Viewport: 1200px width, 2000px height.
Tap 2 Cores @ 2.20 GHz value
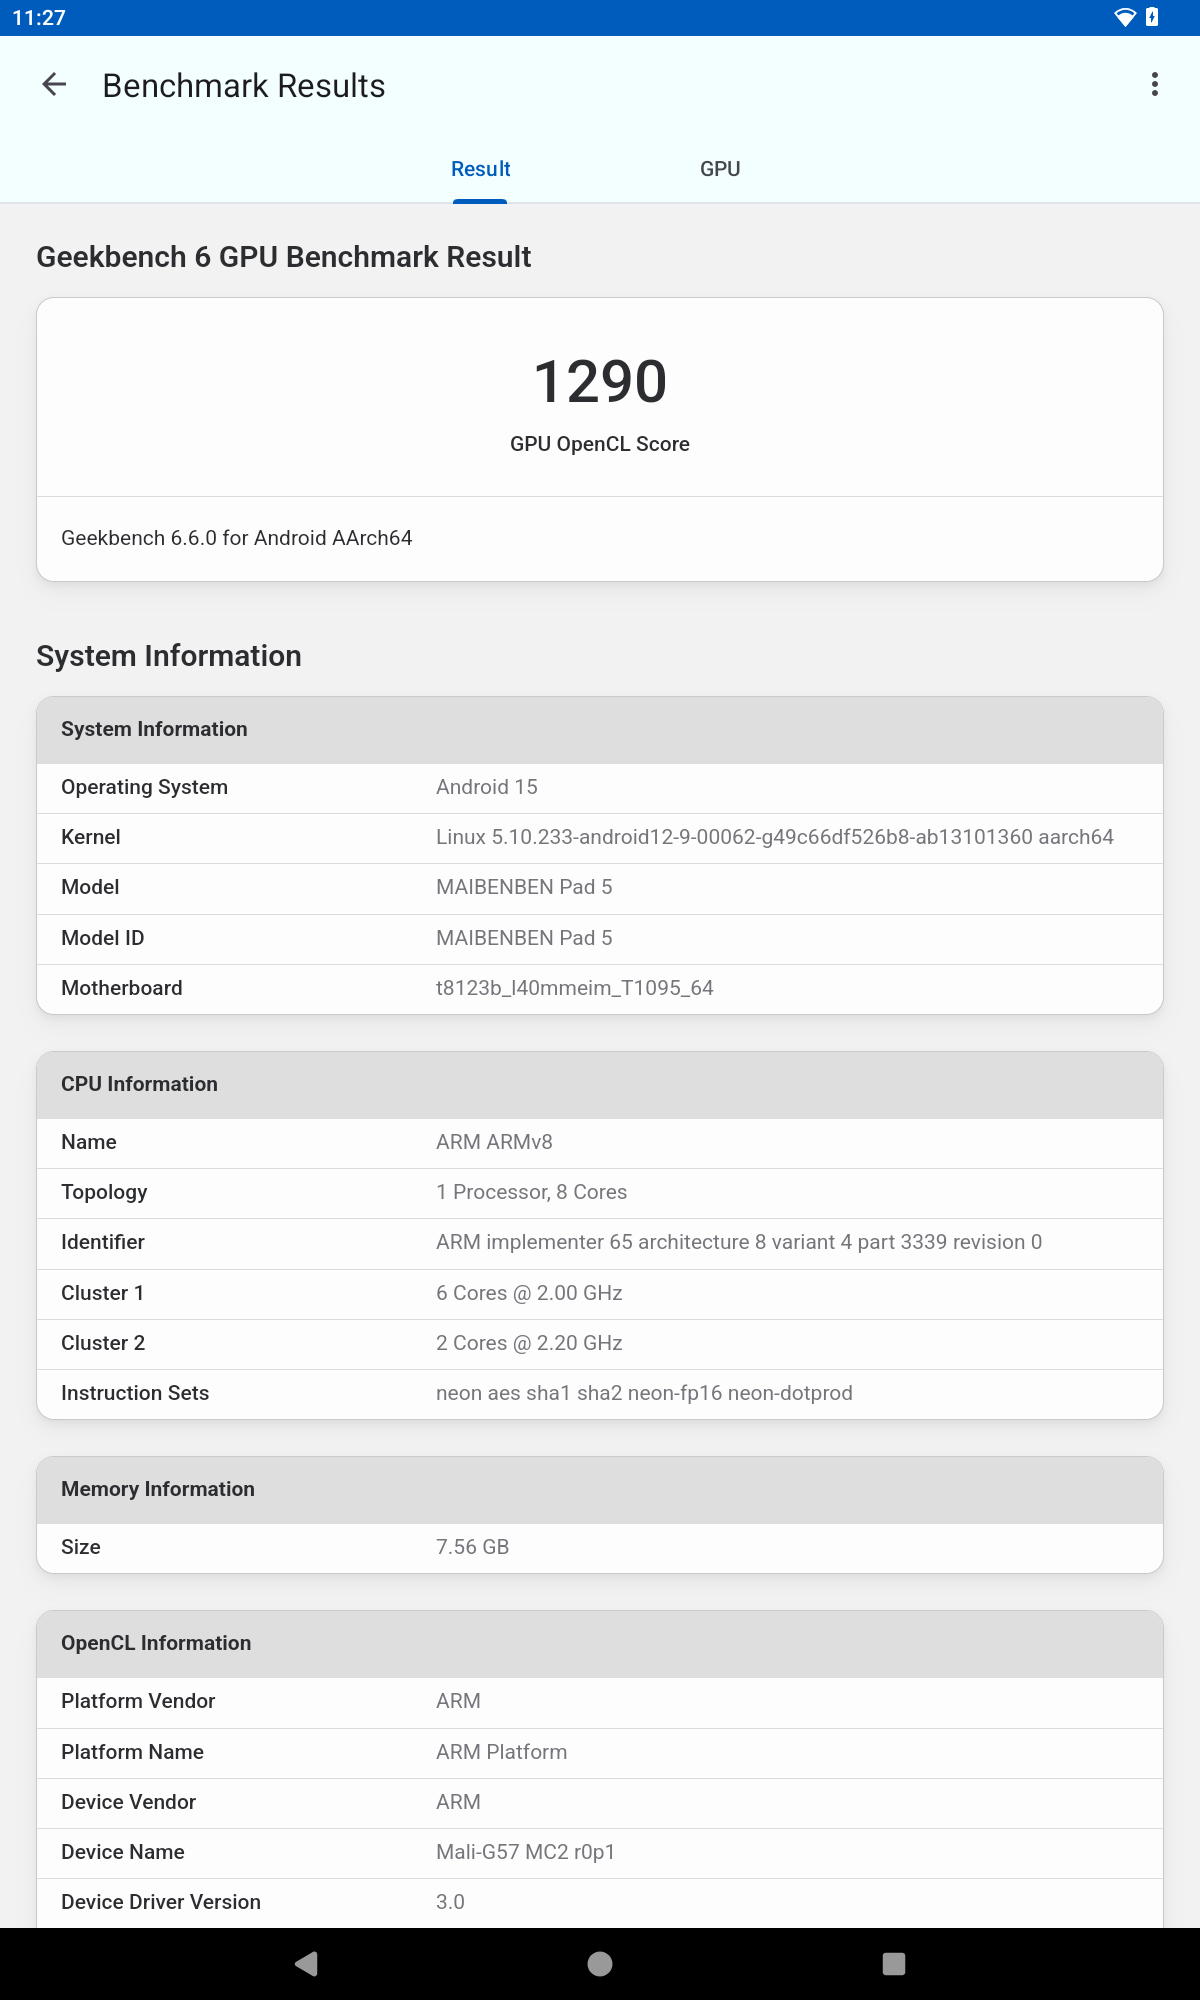coord(529,1343)
